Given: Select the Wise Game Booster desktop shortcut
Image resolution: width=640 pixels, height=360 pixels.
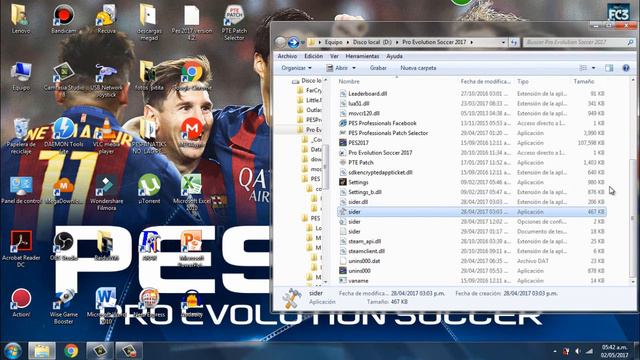Looking at the screenshot, I should [x=64, y=306].
